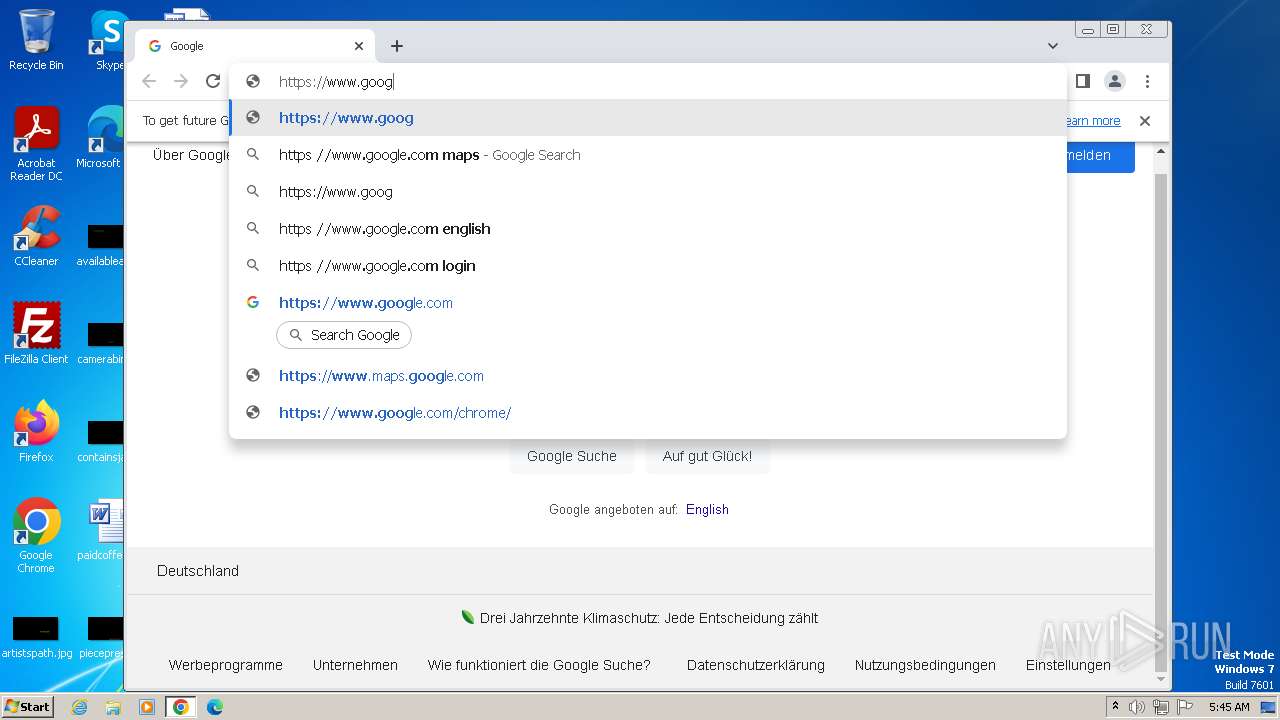This screenshot has width=1280, height=720.
Task: Close the Google tab
Action: tap(359, 46)
